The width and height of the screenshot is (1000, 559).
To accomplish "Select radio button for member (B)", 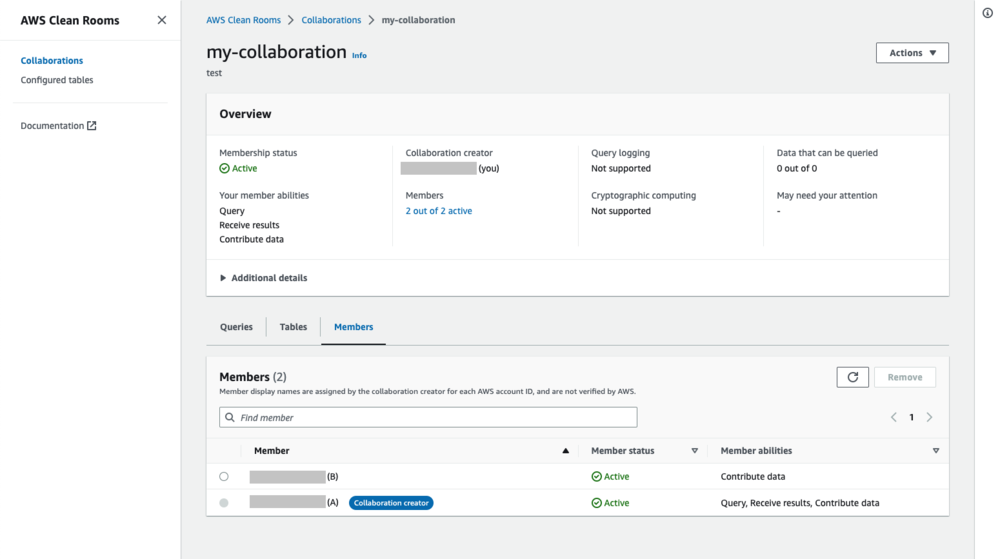I will point(224,477).
